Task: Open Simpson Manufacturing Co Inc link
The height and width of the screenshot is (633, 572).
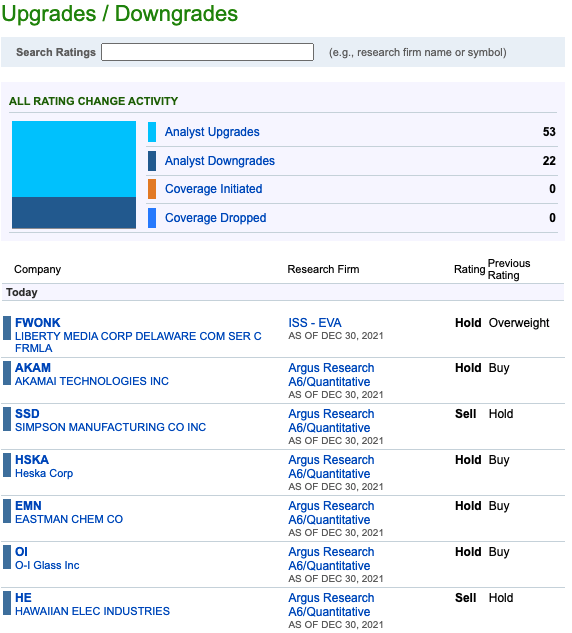Action: (x=110, y=427)
